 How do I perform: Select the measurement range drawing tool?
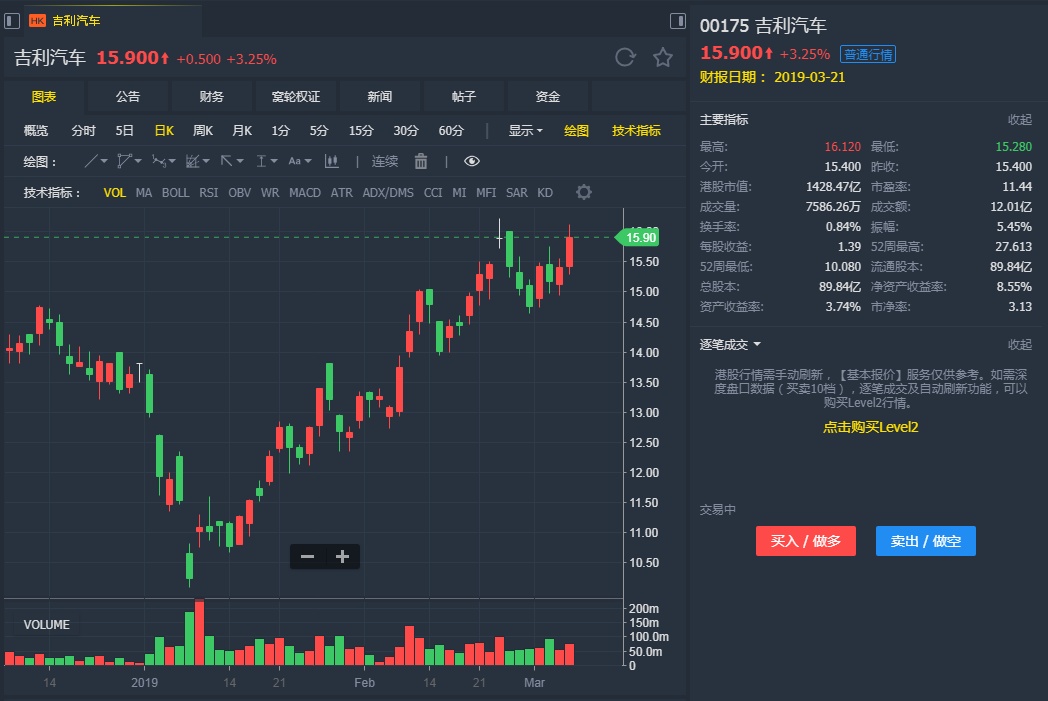click(261, 161)
